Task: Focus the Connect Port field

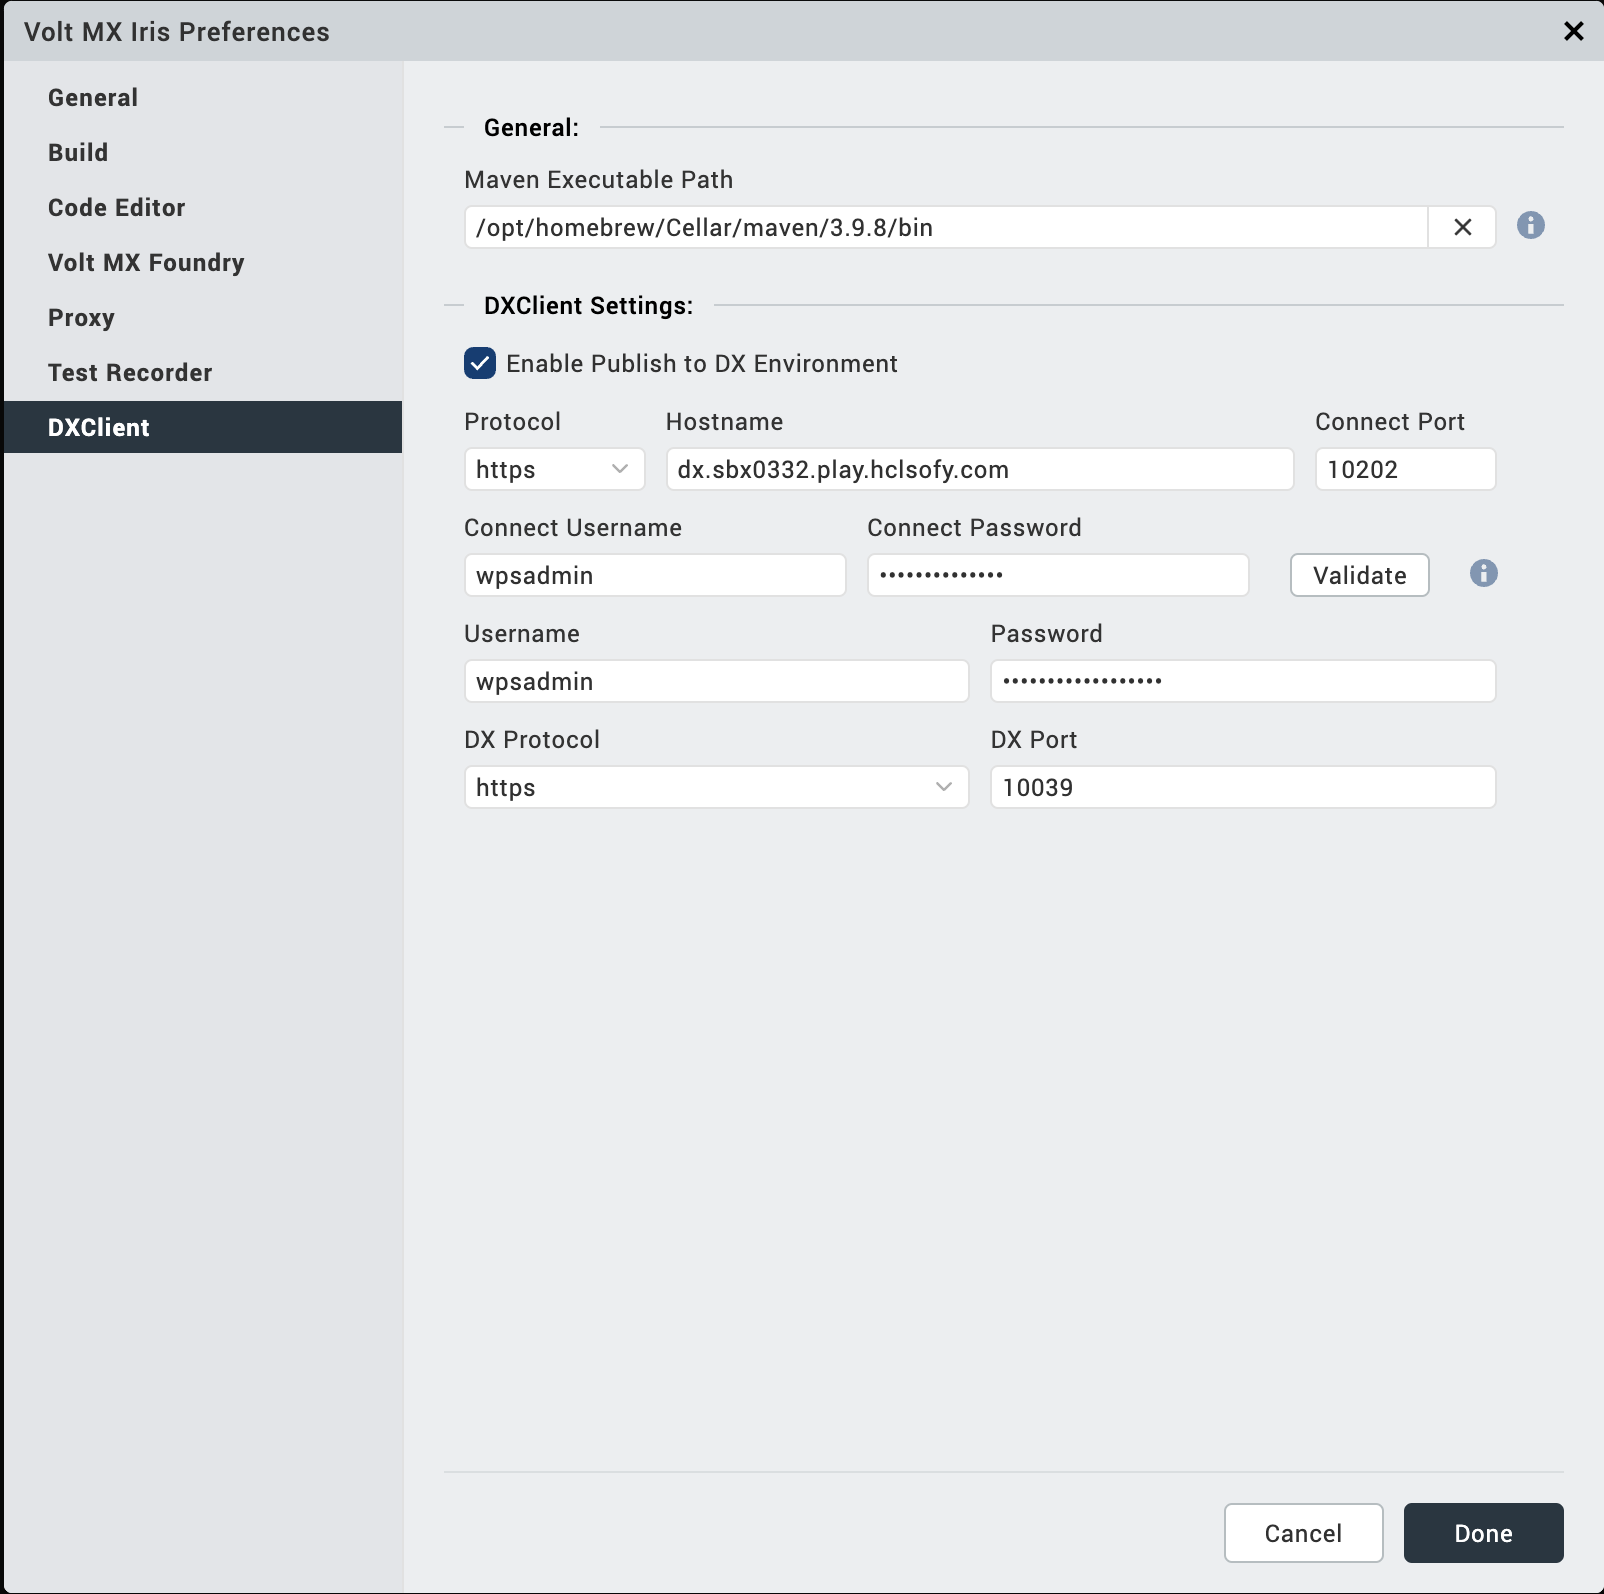Action: [x=1405, y=470]
